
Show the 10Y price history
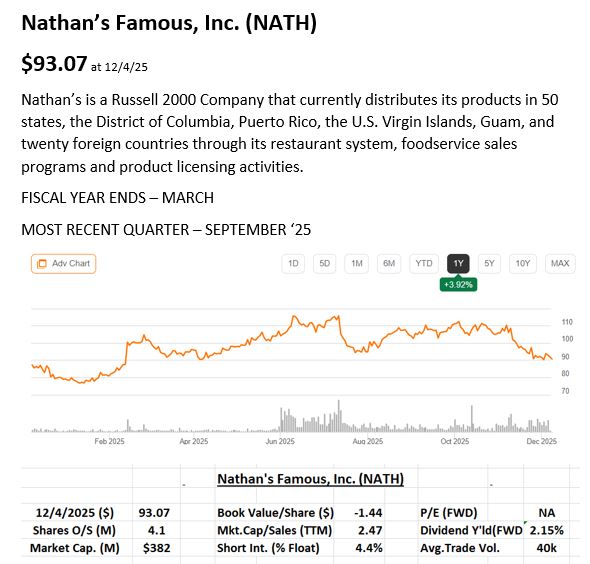point(523,263)
